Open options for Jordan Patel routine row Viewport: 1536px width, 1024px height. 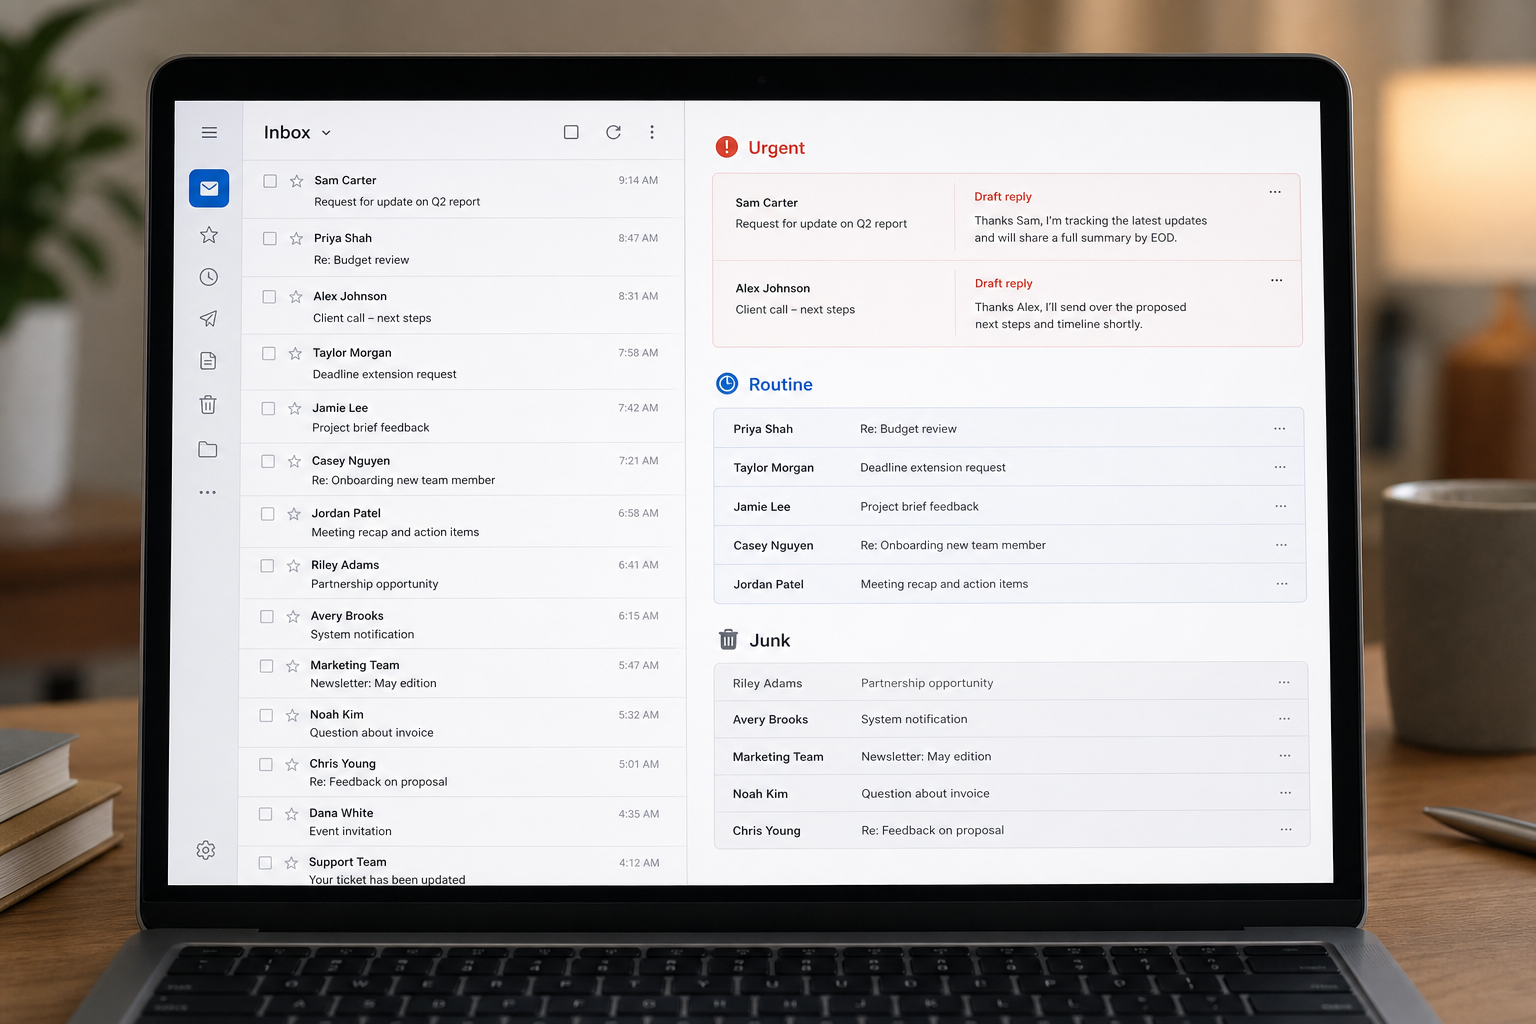click(x=1282, y=583)
